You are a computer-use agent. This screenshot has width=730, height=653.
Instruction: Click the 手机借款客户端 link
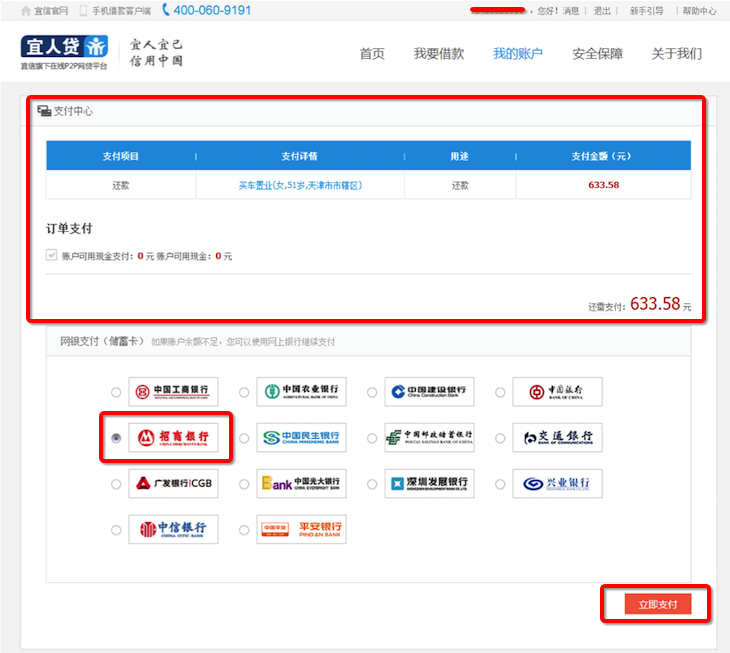pyautogui.click(x=121, y=11)
